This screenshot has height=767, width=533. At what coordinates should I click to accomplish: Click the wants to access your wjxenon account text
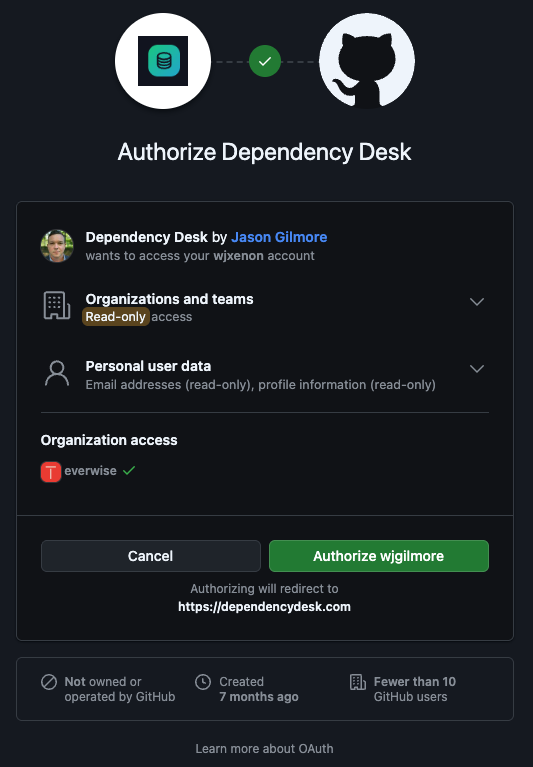coord(200,256)
